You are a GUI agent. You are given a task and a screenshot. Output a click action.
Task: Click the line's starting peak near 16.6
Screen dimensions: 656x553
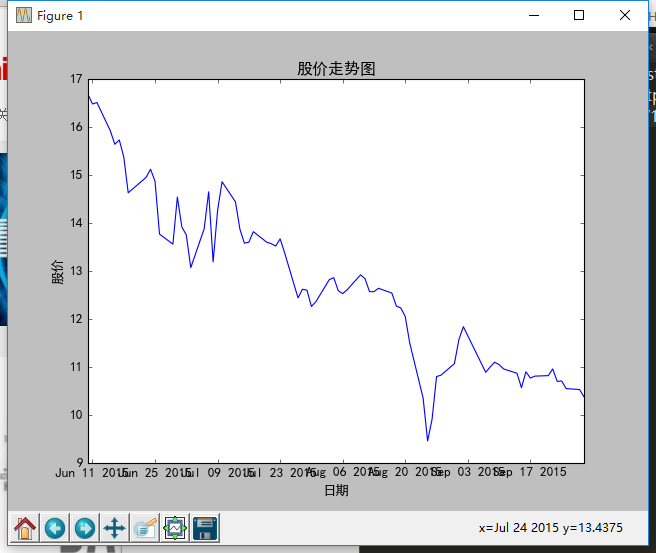[89, 96]
